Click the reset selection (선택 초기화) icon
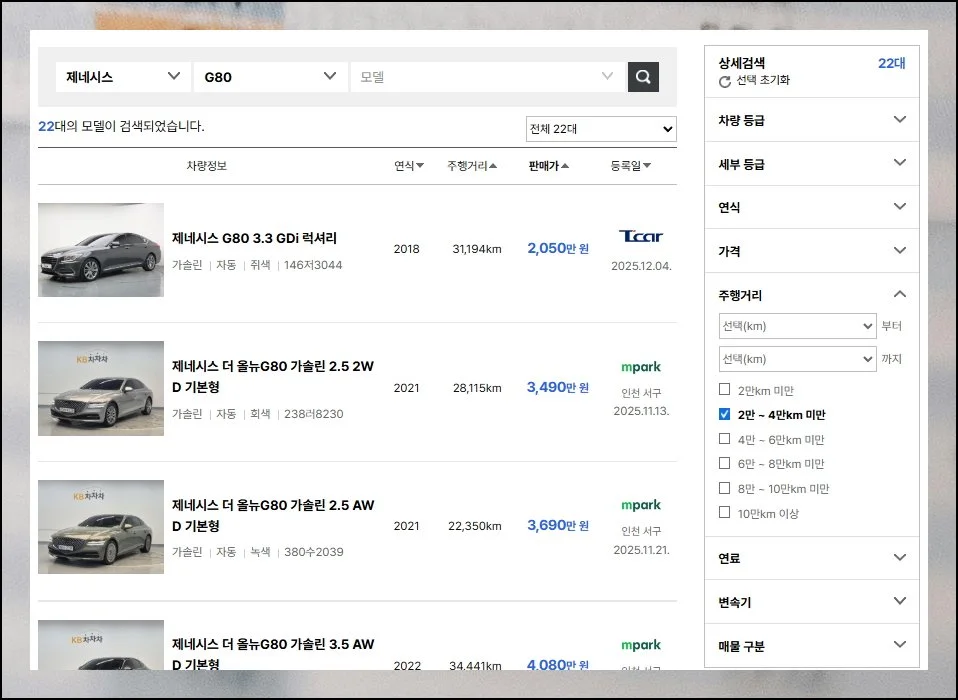This screenshot has width=958, height=700. point(725,81)
